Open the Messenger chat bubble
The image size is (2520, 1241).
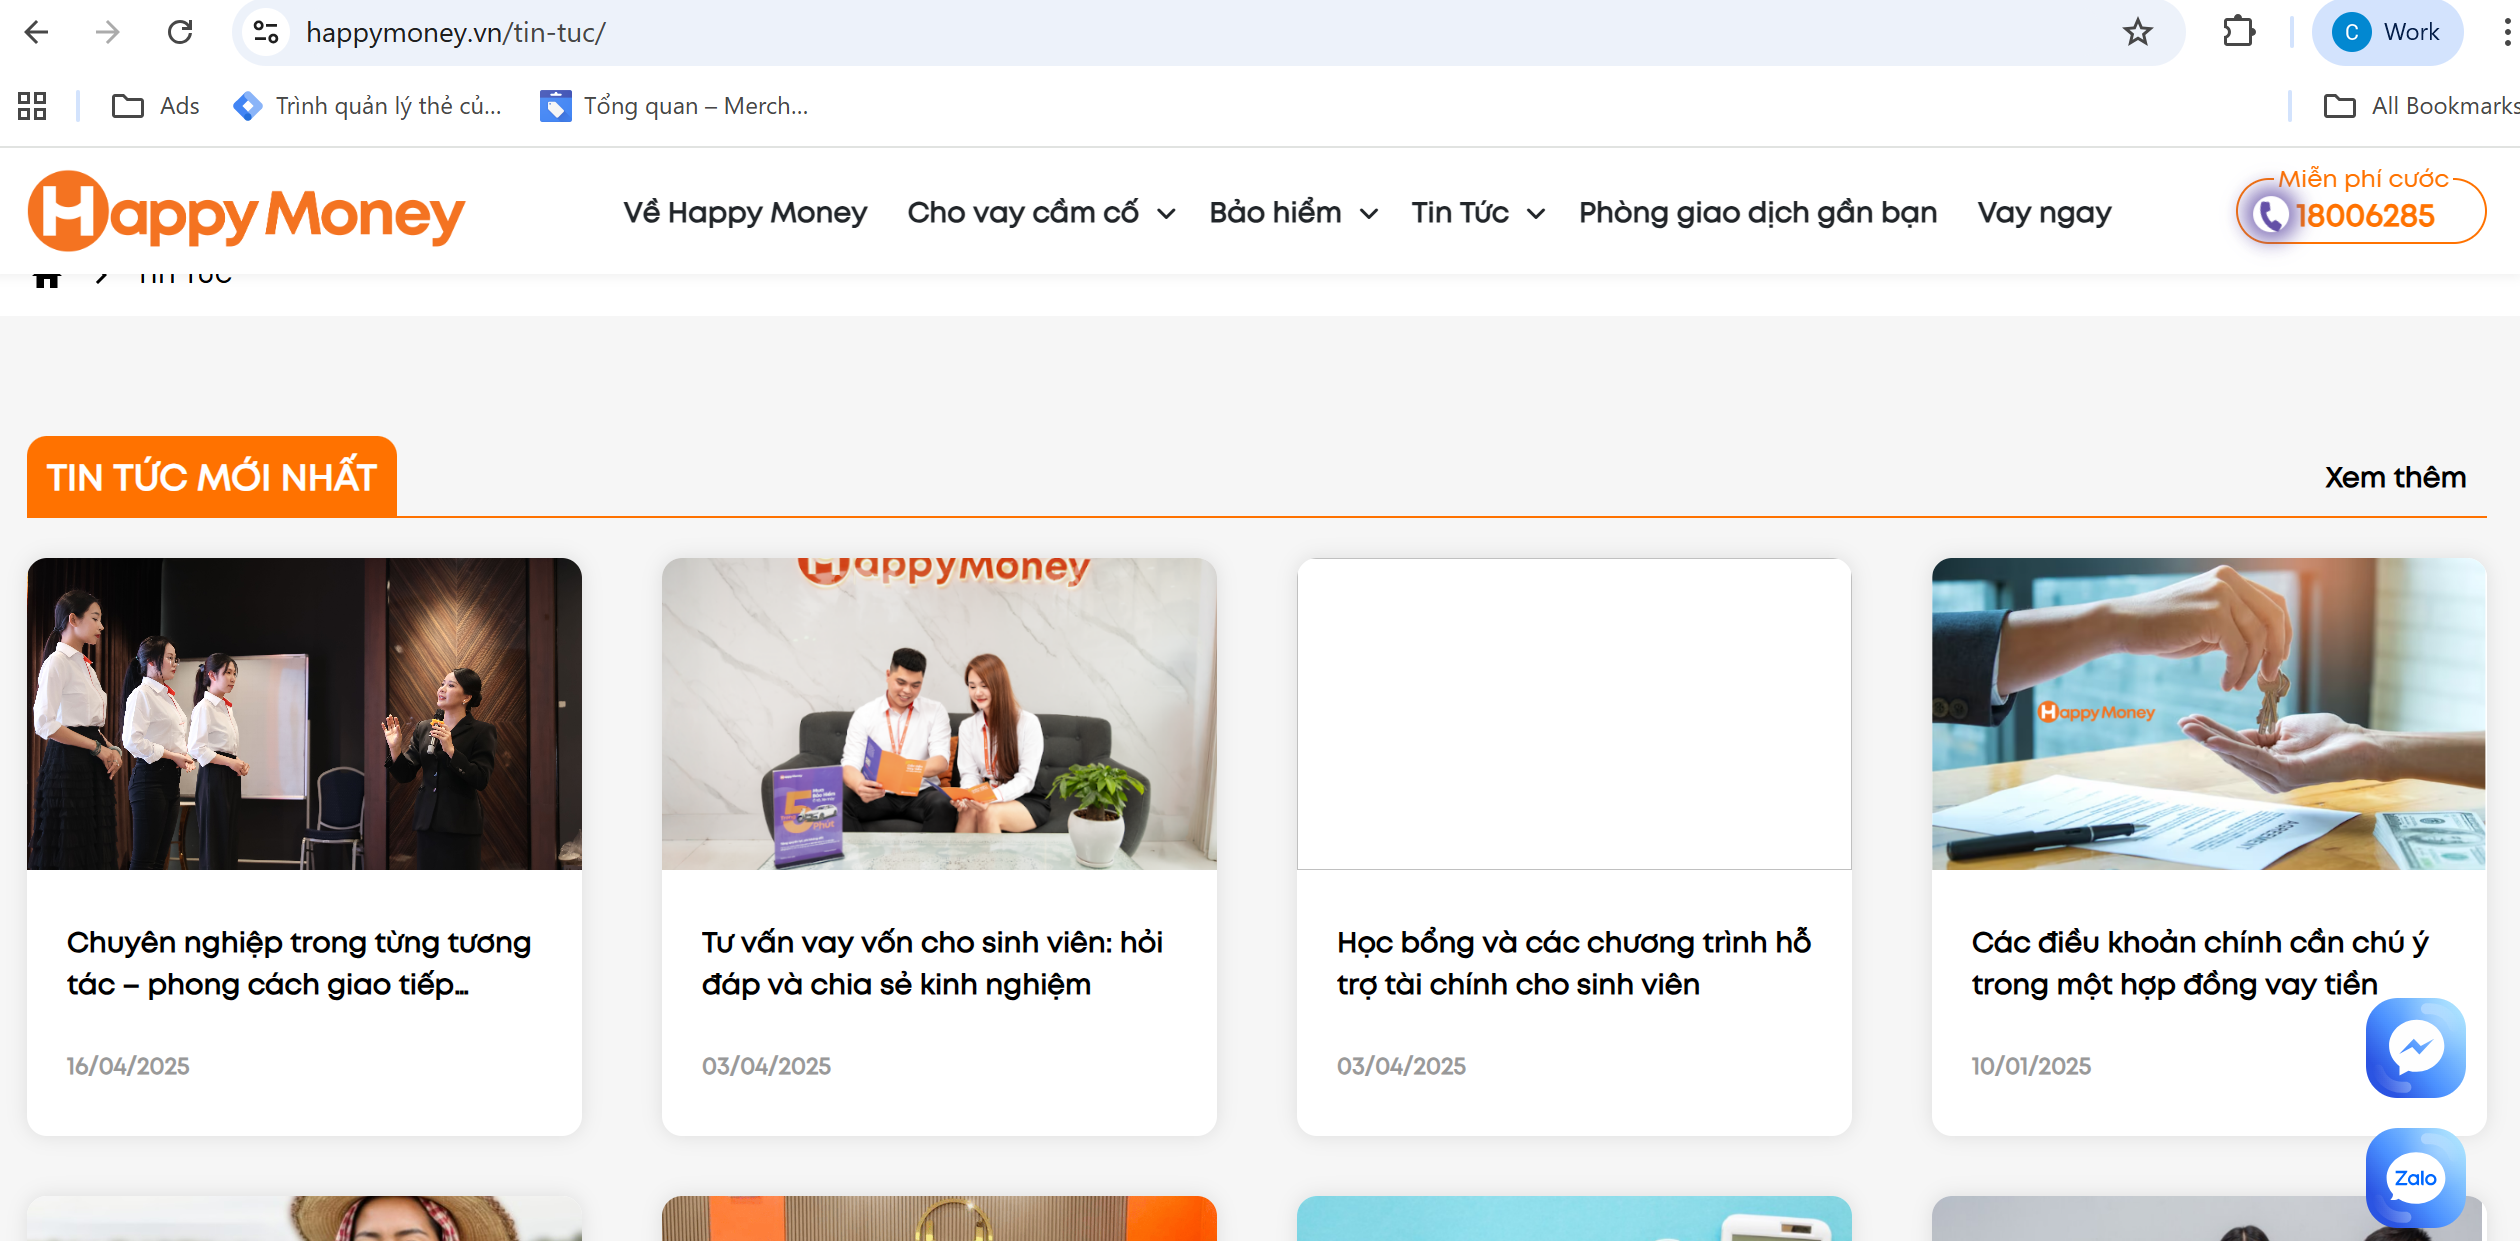2415,1048
